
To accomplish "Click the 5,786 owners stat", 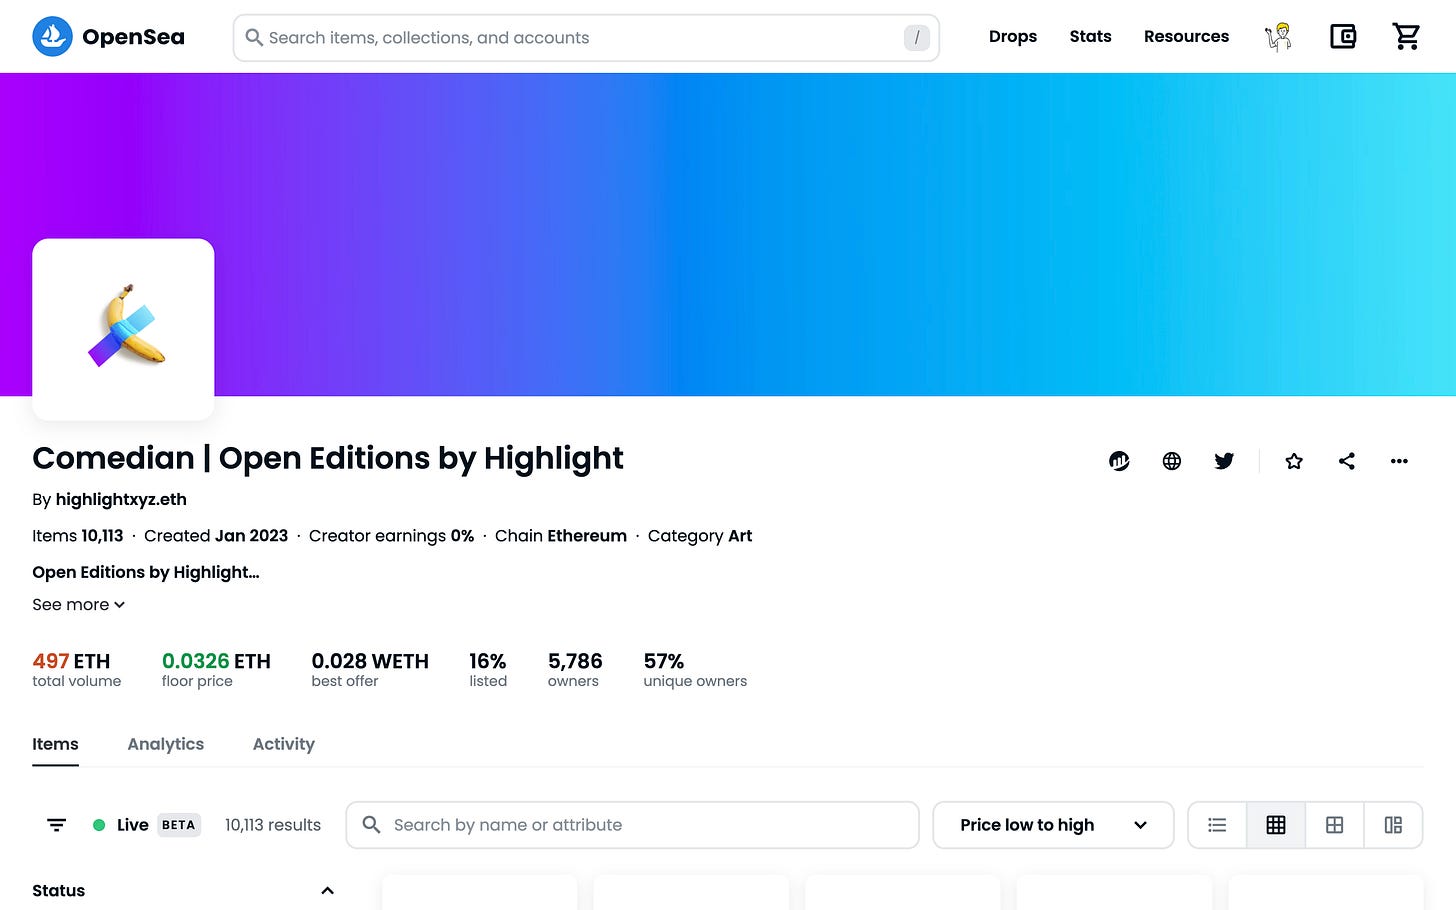I will 575,669.
